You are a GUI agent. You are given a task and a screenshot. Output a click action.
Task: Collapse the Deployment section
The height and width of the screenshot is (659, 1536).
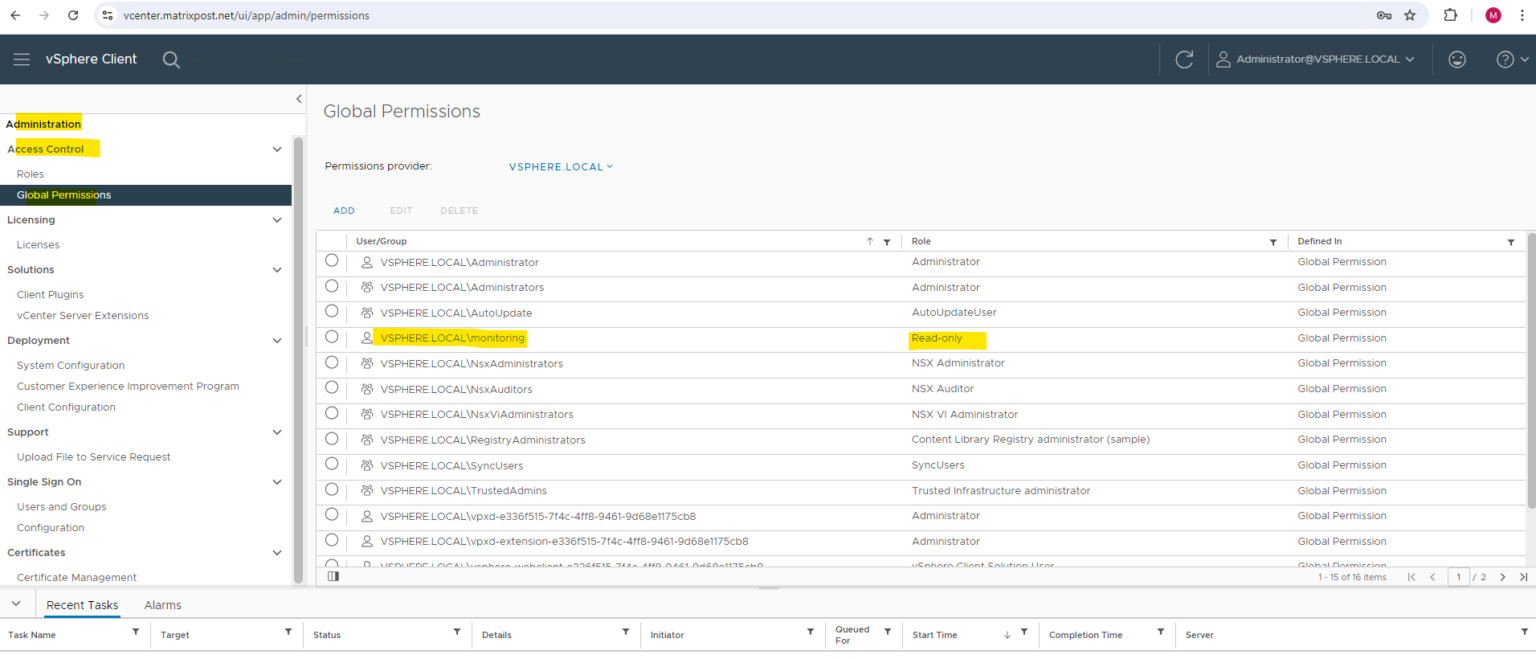point(277,340)
